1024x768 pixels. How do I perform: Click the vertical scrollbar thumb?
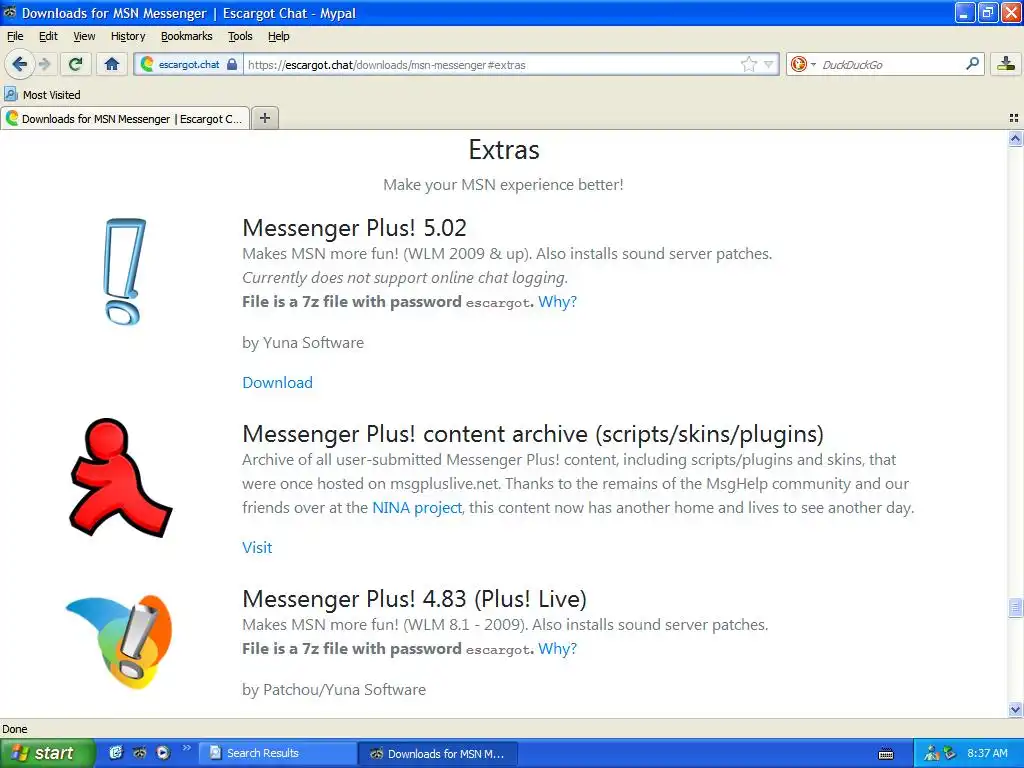(x=1015, y=607)
